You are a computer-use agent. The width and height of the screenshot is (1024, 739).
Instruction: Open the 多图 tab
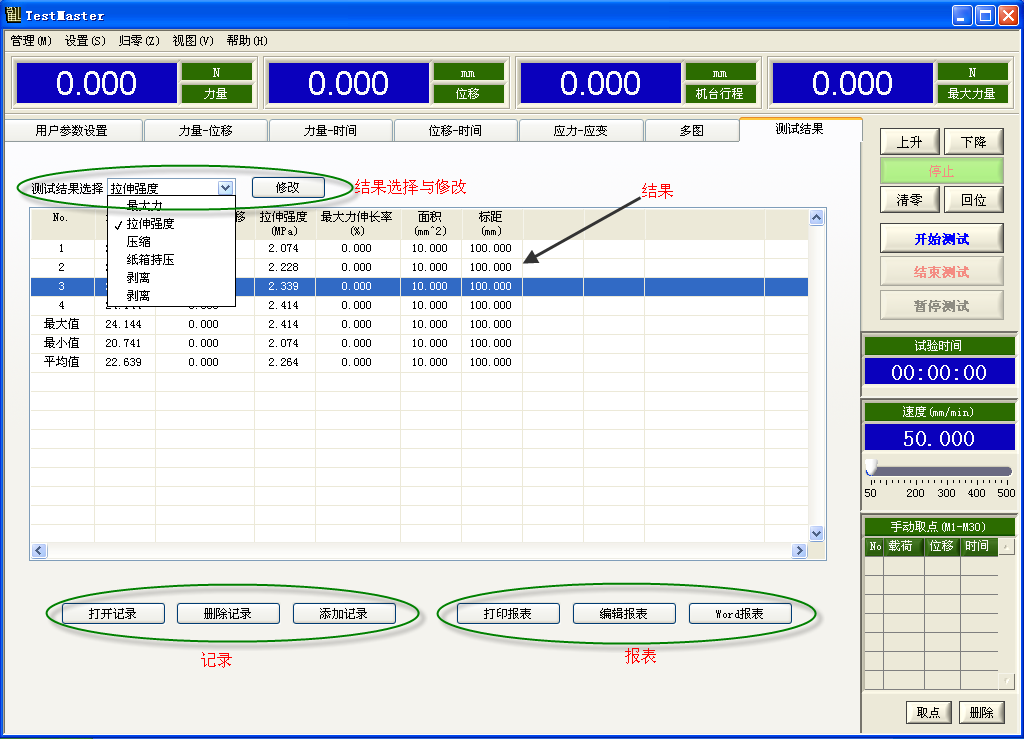[691, 131]
